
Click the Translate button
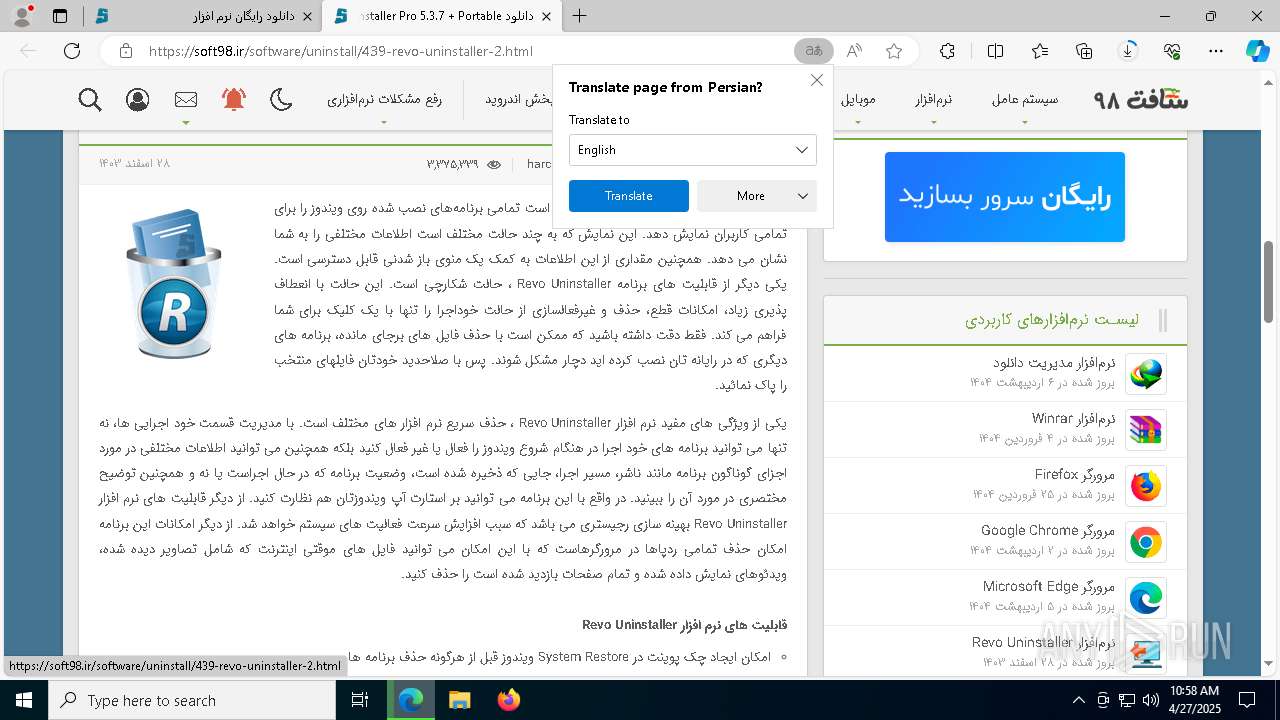(629, 196)
